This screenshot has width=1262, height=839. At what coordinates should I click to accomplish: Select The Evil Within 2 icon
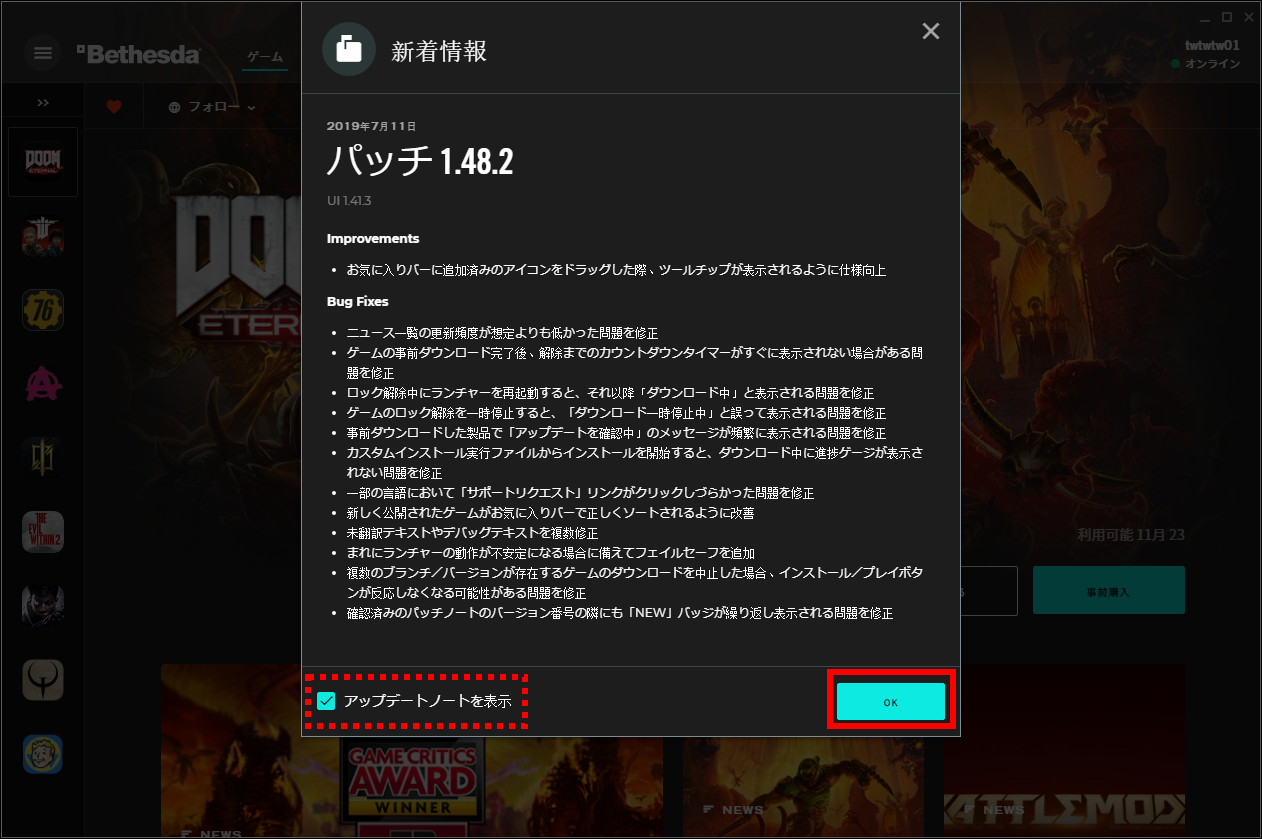pyautogui.click(x=43, y=532)
